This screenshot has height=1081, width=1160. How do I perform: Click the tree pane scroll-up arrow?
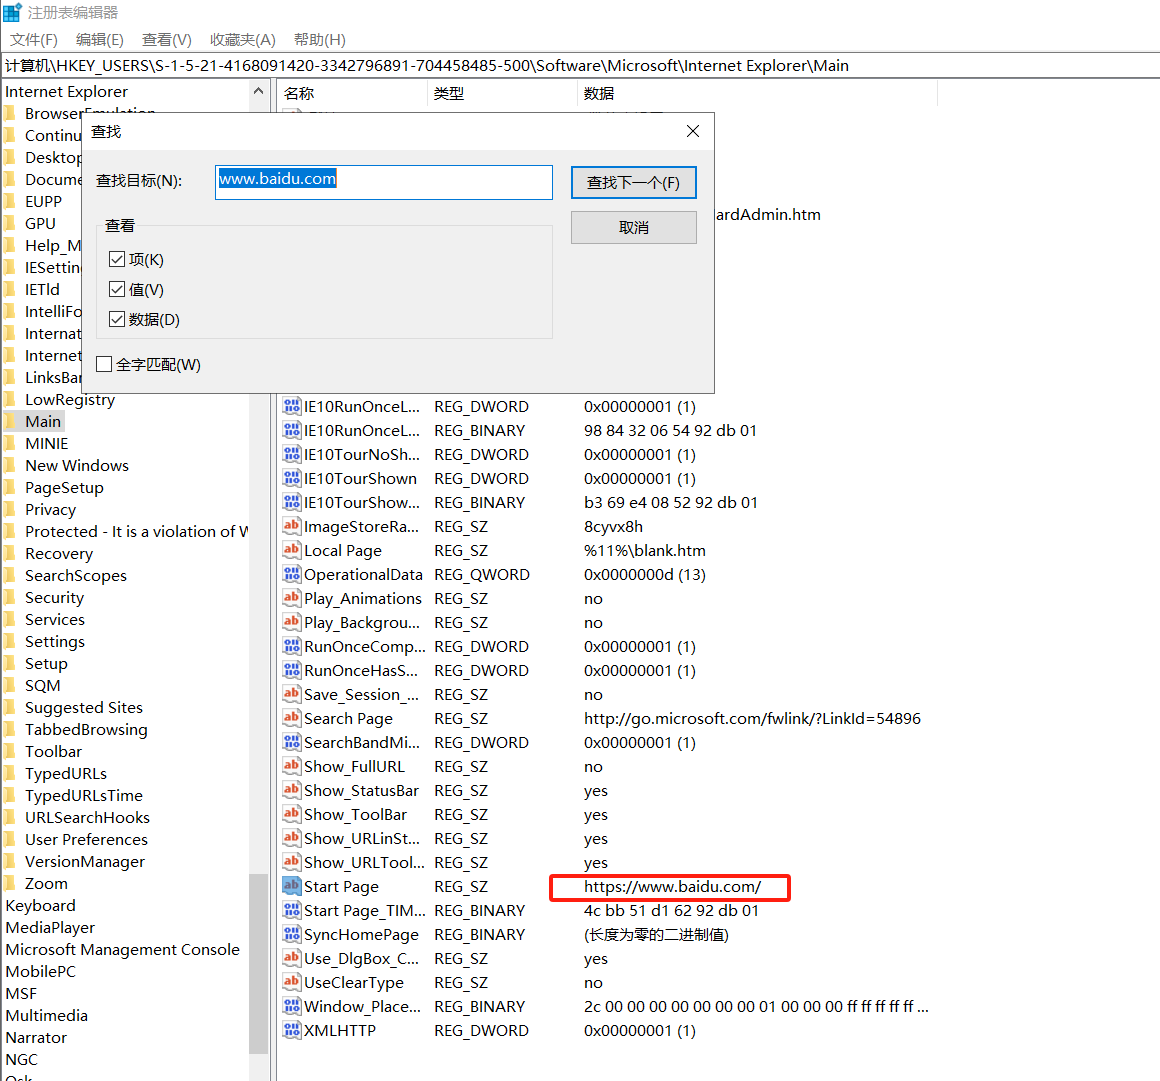[x=258, y=91]
